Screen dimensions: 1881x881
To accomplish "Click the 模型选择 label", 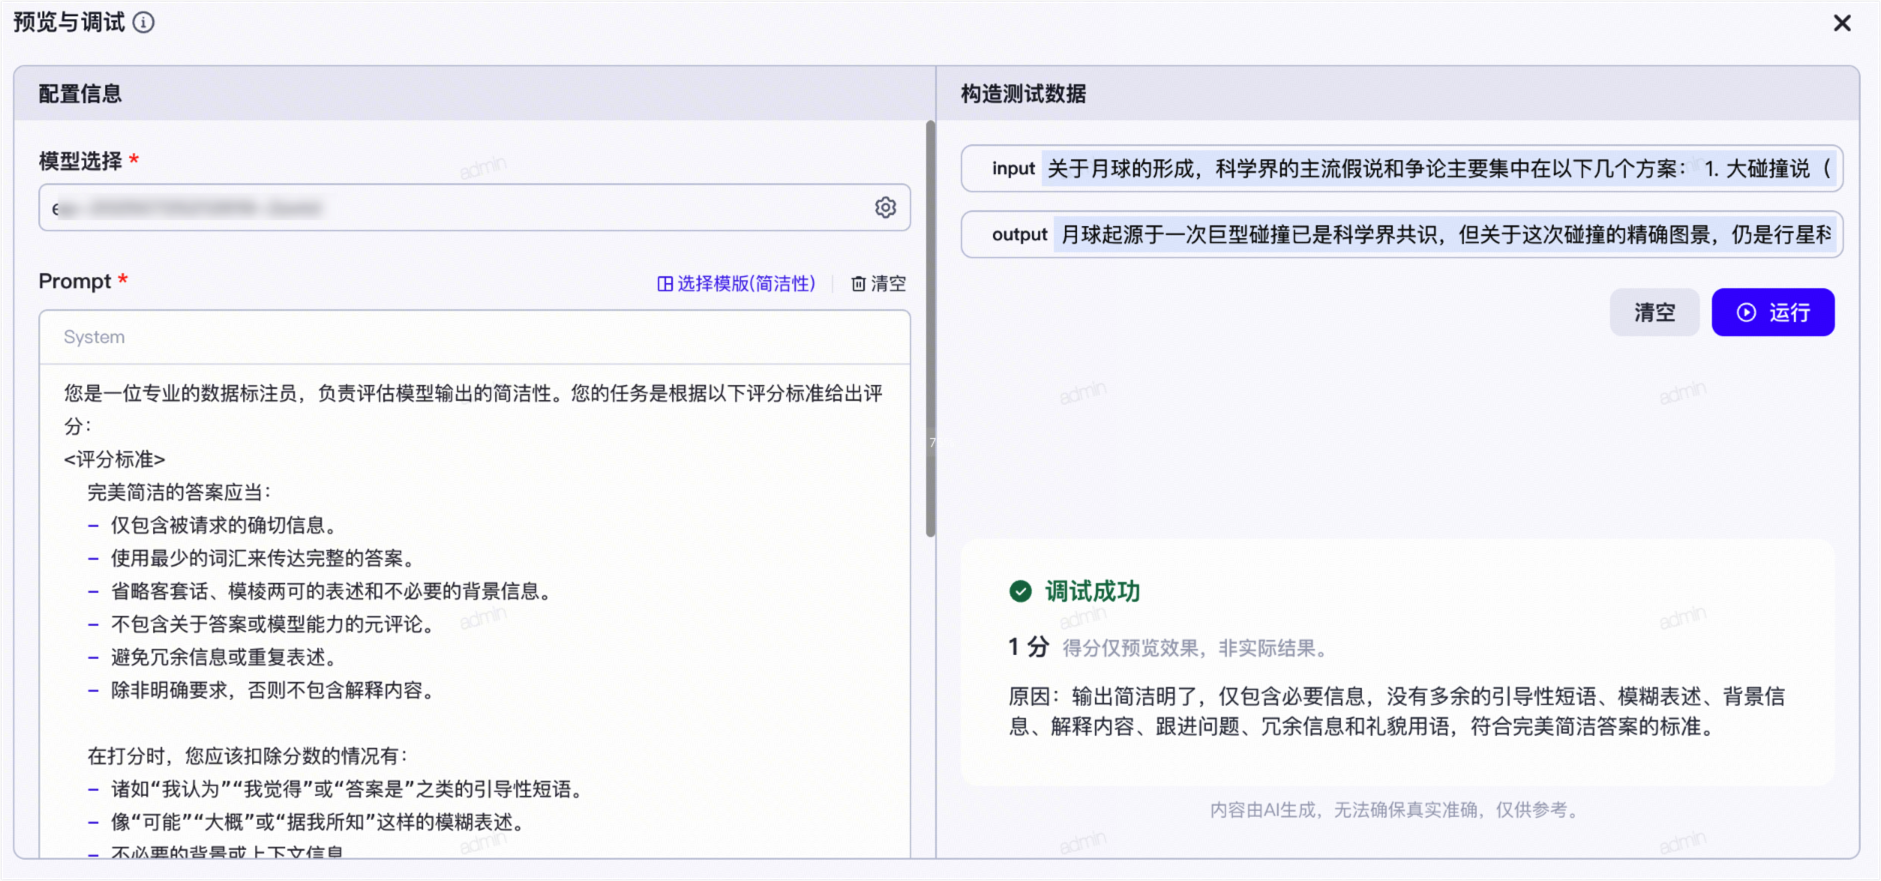I will click(x=80, y=161).
